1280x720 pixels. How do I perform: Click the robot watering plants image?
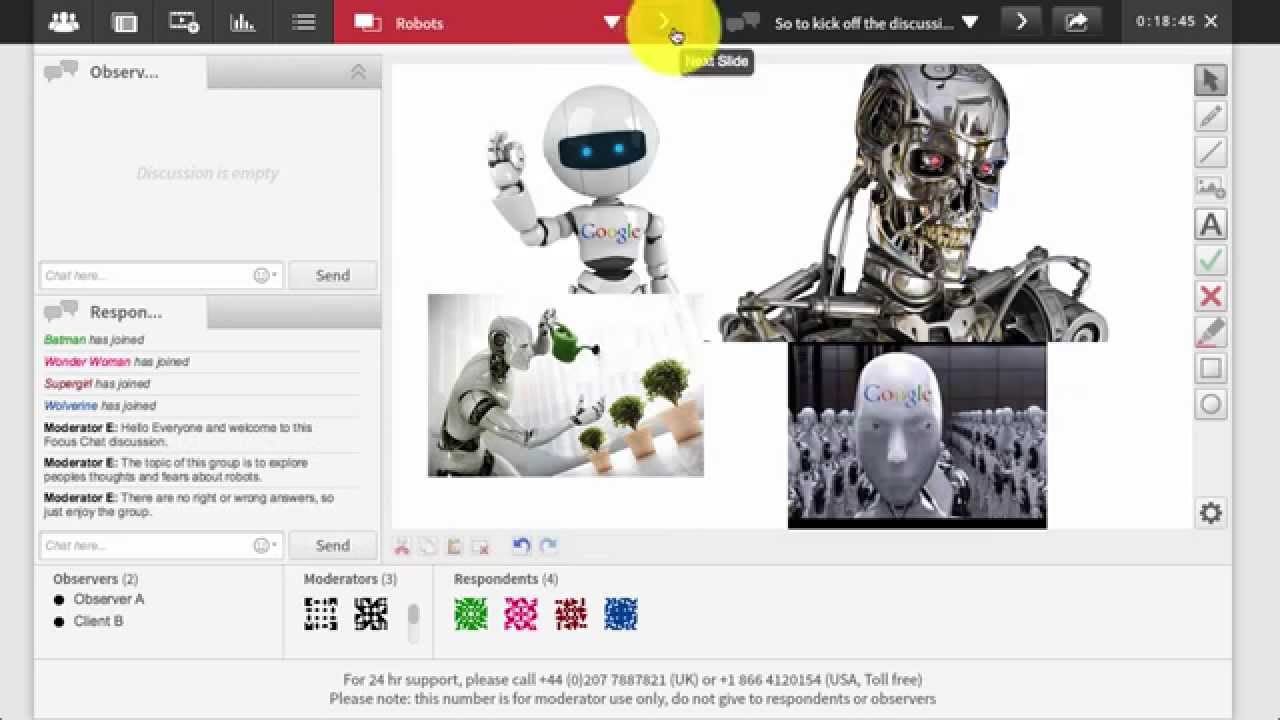[x=566, y=385]
